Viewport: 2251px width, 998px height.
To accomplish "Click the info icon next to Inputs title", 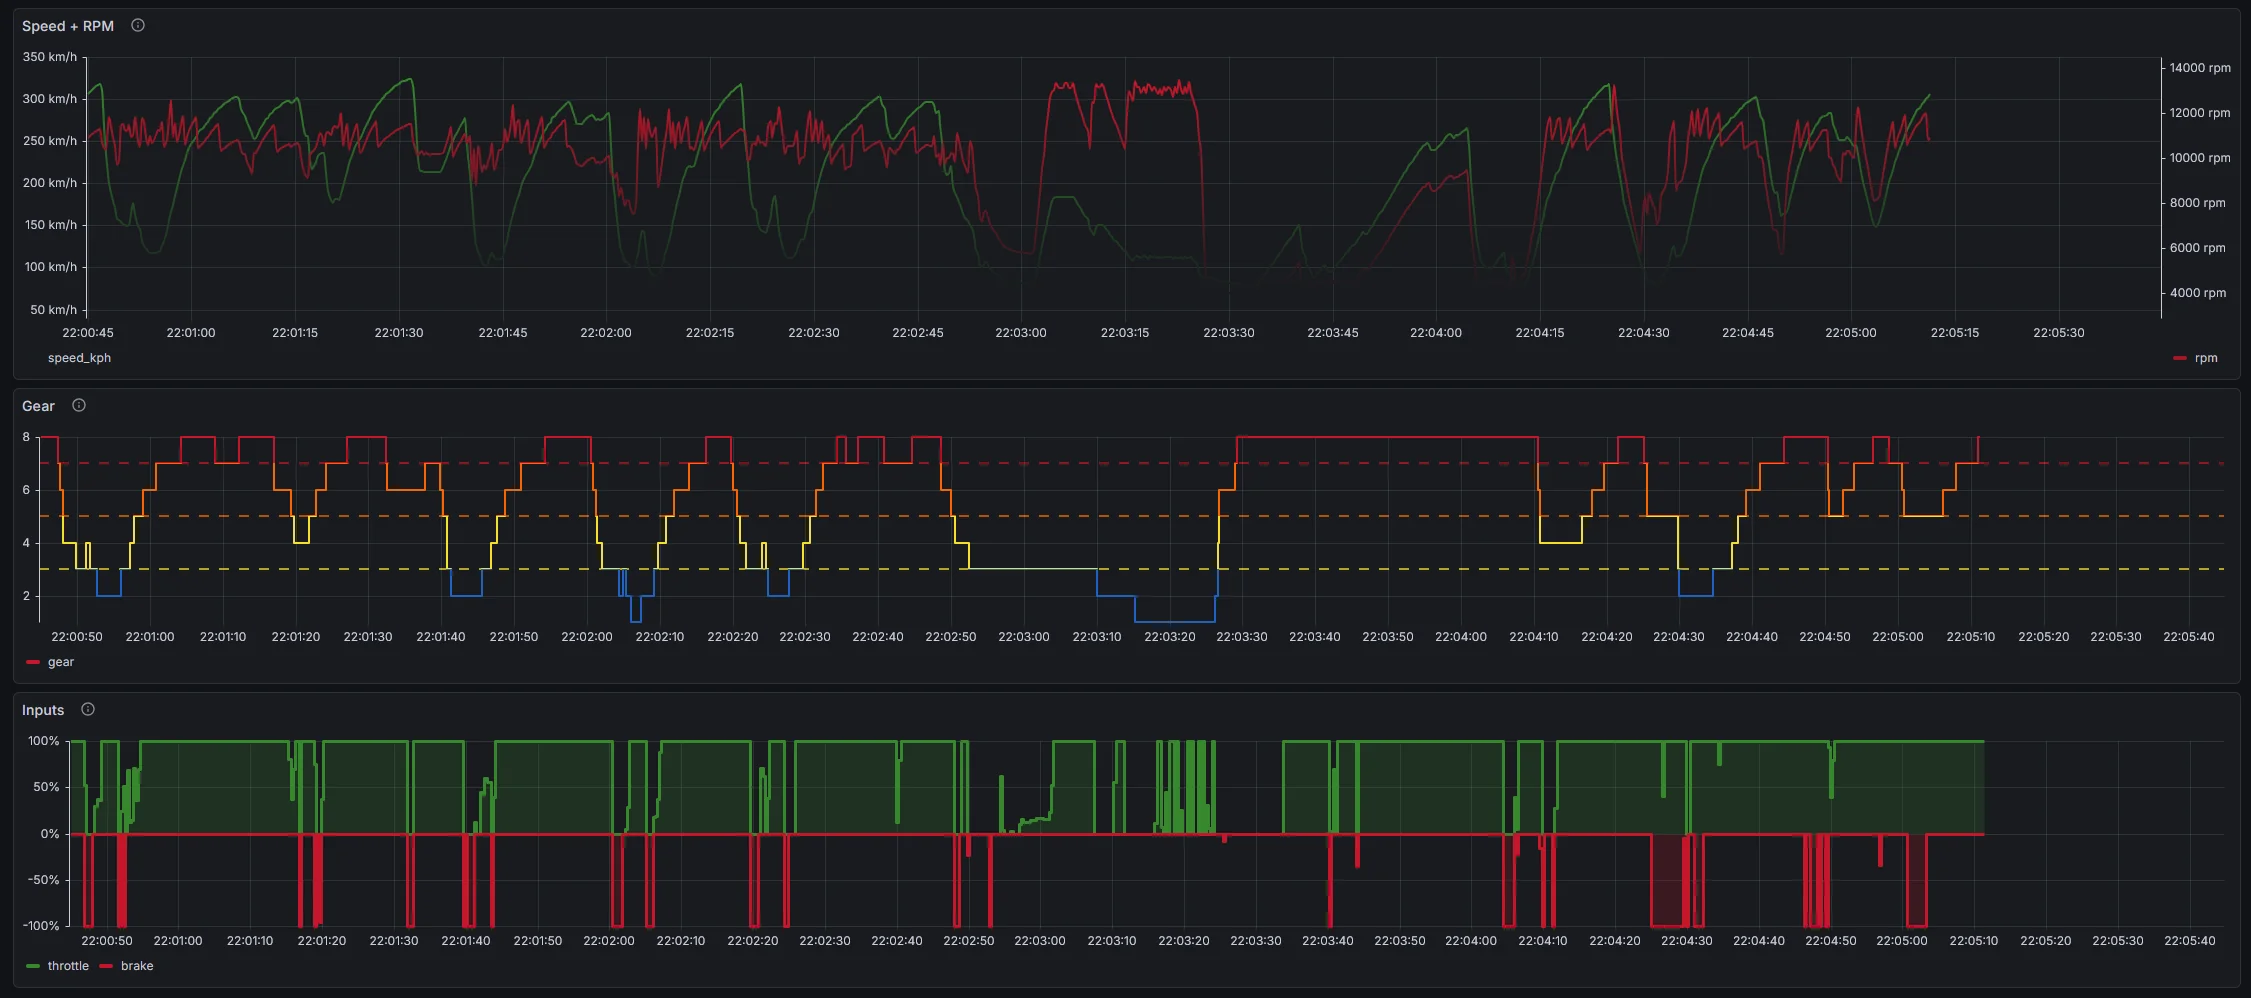I will (88, 710).
